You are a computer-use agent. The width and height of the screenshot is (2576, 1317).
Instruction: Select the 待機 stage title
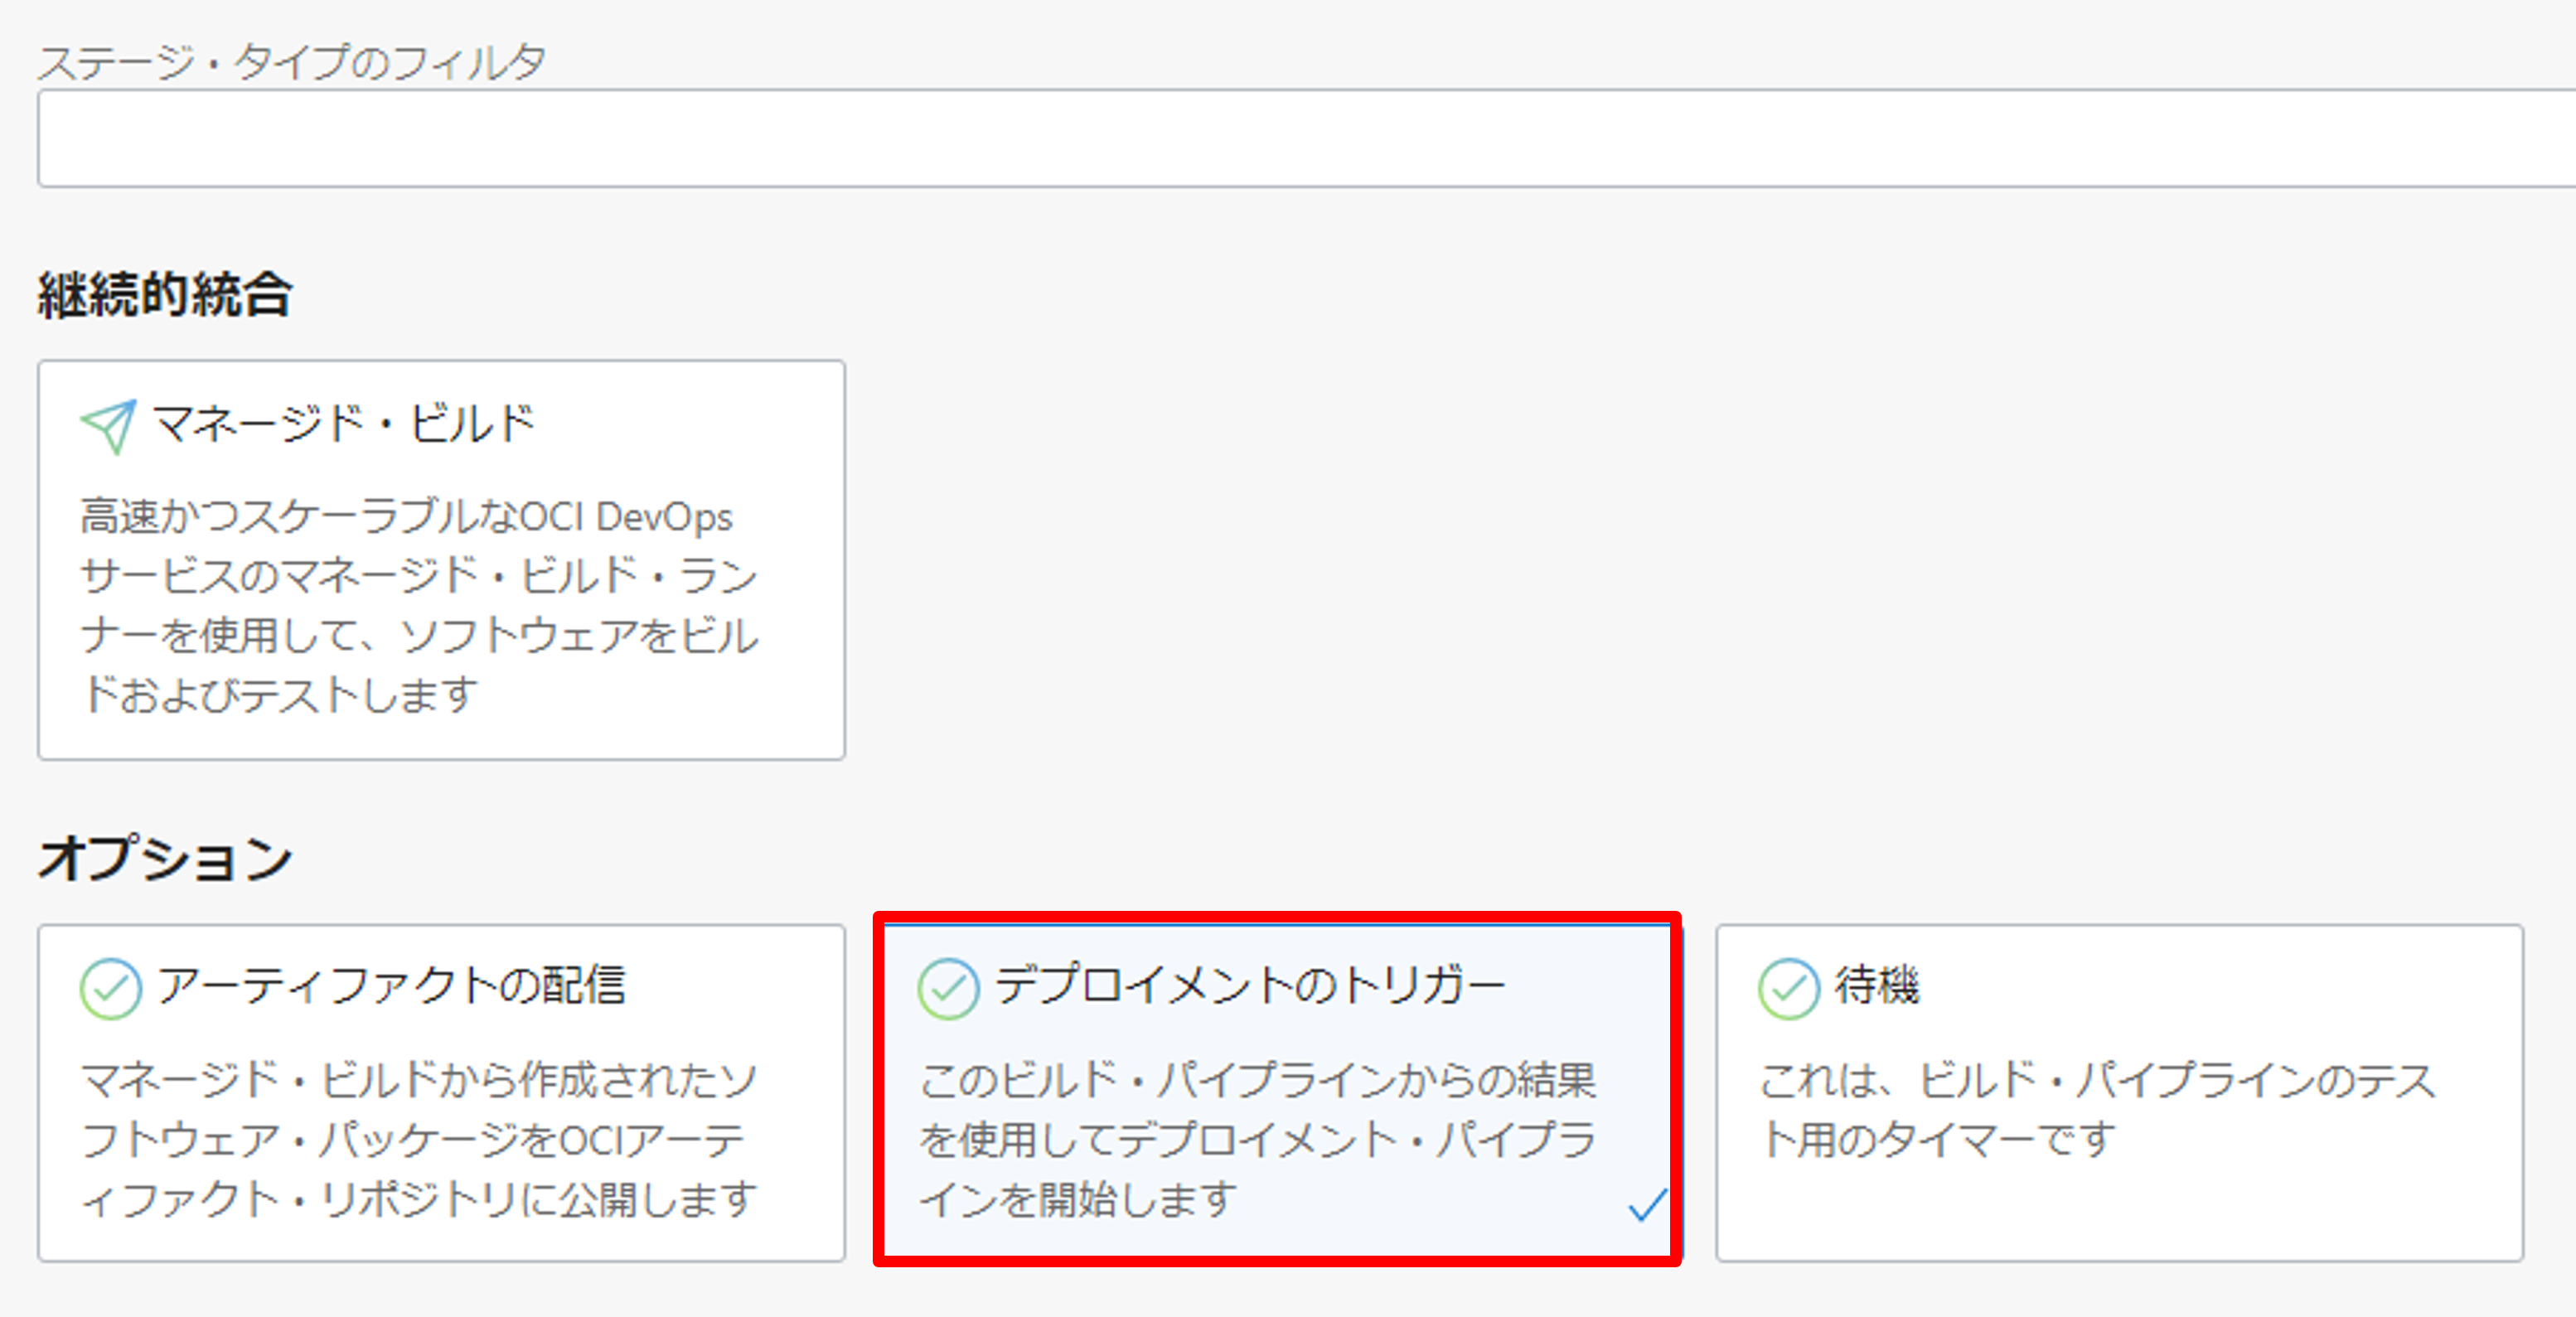tap(1877, 986)
